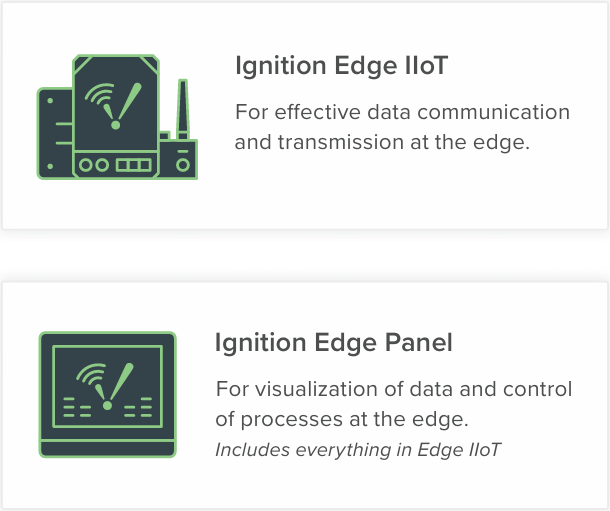Click the italic "Includes everything in Edge IIoT" note
The image size is (610, 511).
(358, 450)
